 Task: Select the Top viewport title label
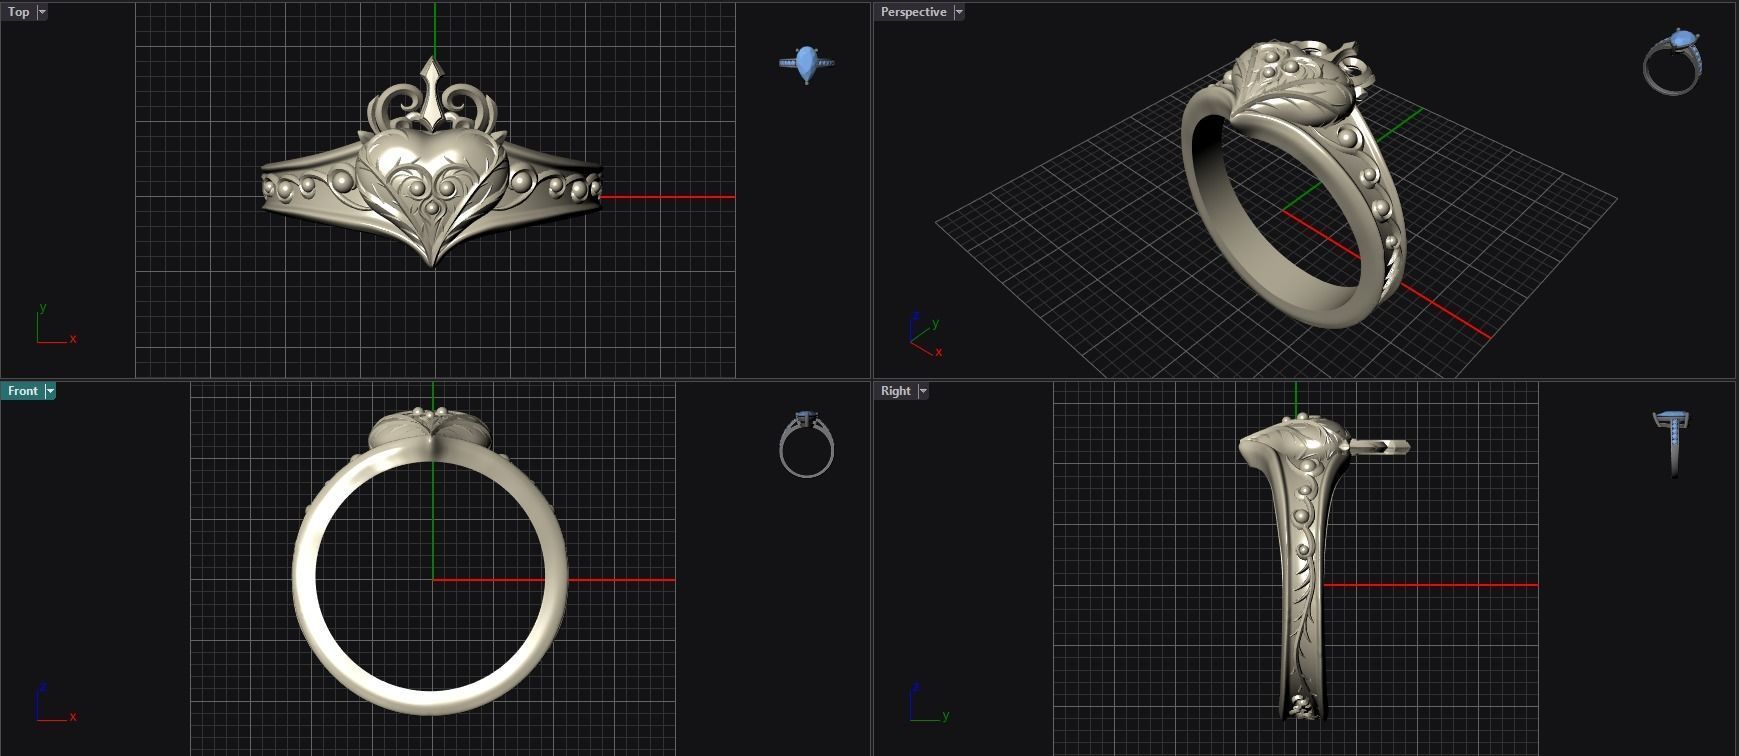point(19,12)
